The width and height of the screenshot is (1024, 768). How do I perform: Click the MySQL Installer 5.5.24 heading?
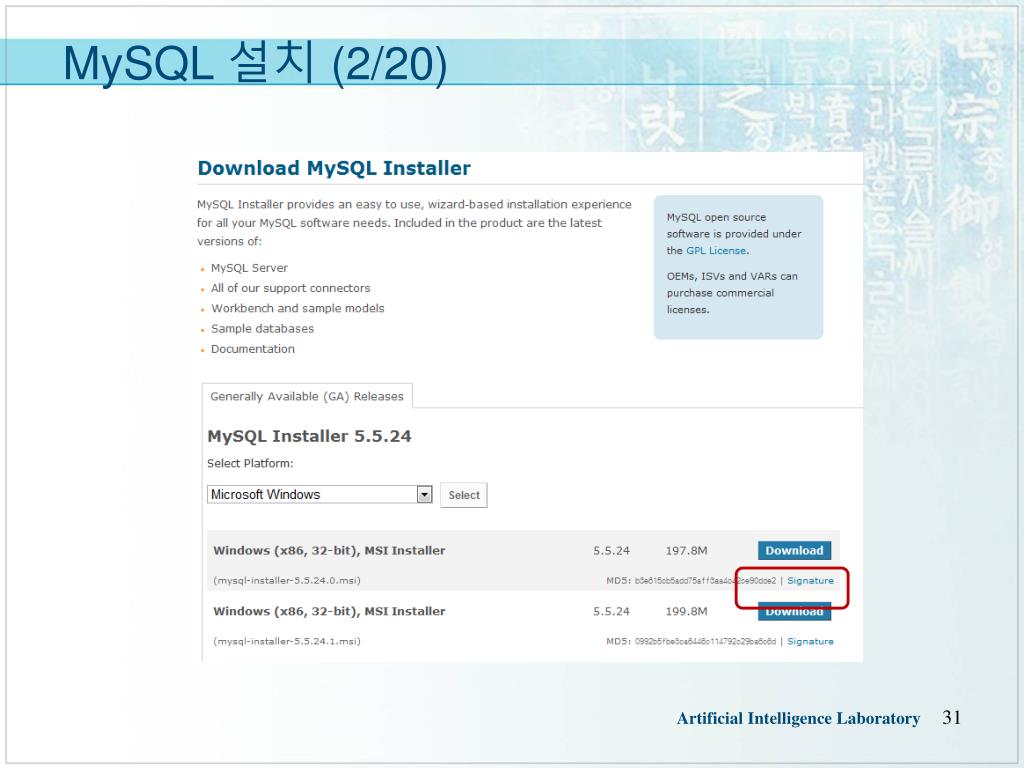pos(309,436)
